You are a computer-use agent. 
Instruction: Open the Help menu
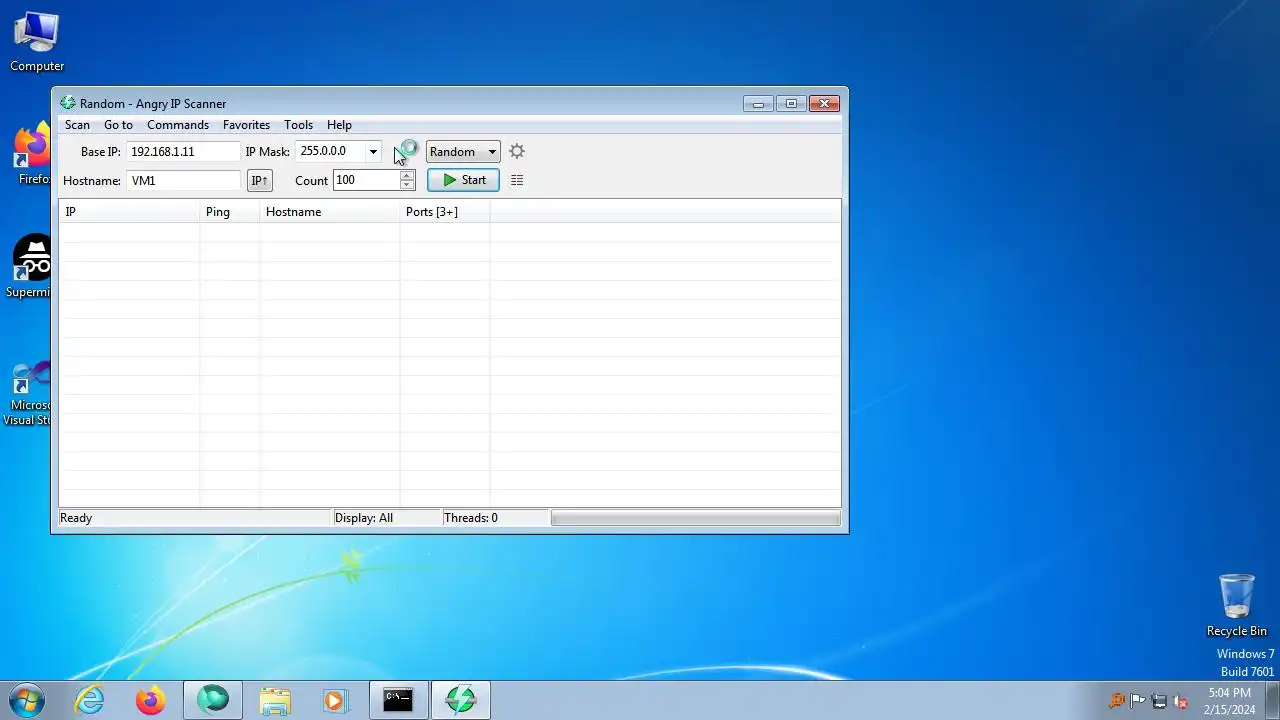point(339,125)
